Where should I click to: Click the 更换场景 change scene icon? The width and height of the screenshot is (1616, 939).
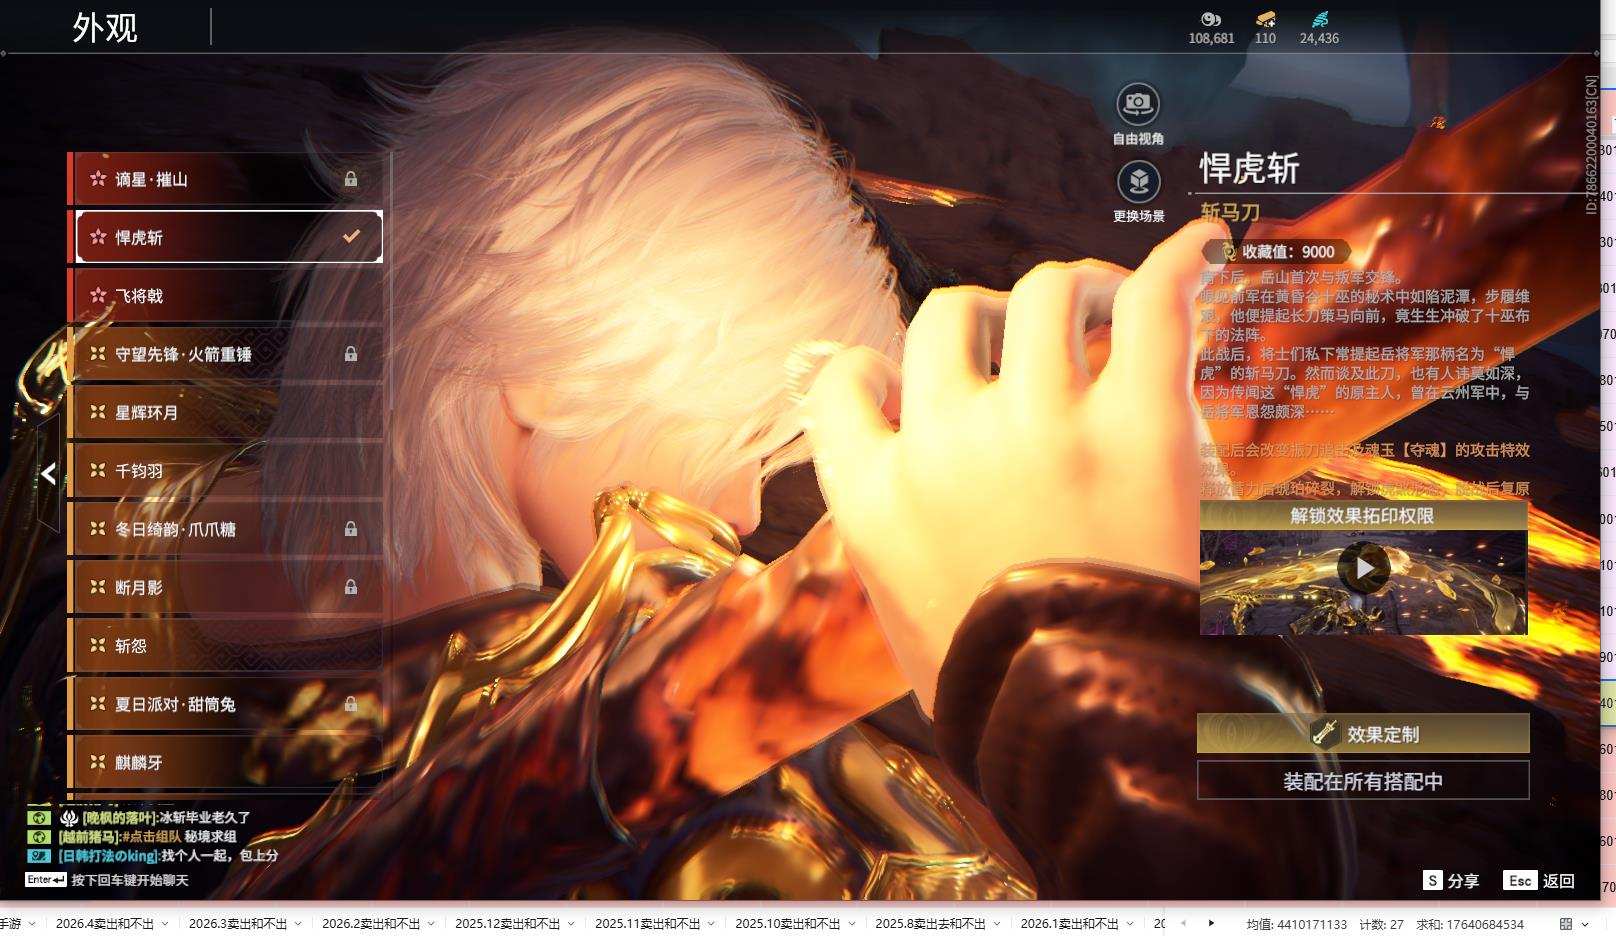(x=1138, y=182)
